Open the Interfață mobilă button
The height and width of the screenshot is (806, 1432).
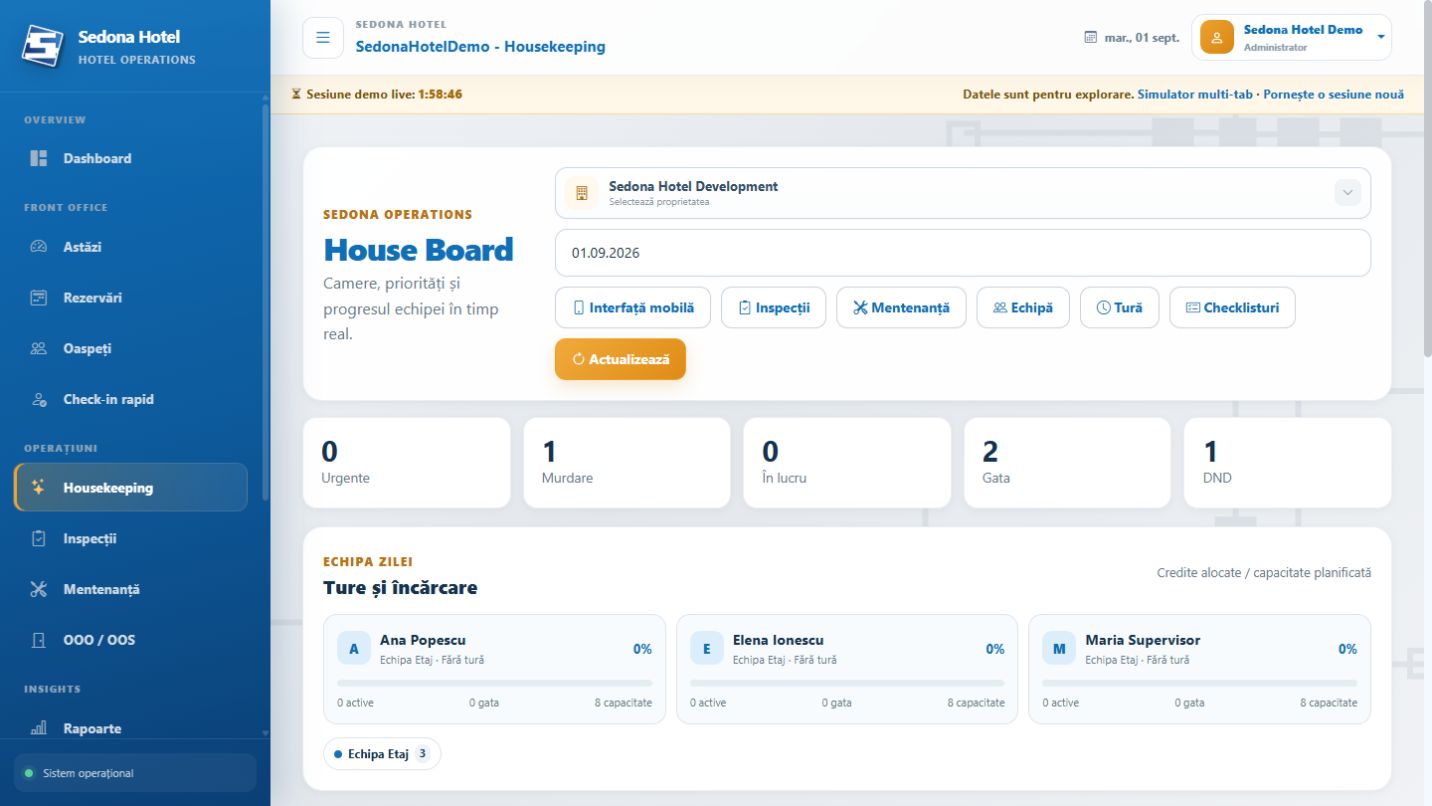[x=633, y=308]
